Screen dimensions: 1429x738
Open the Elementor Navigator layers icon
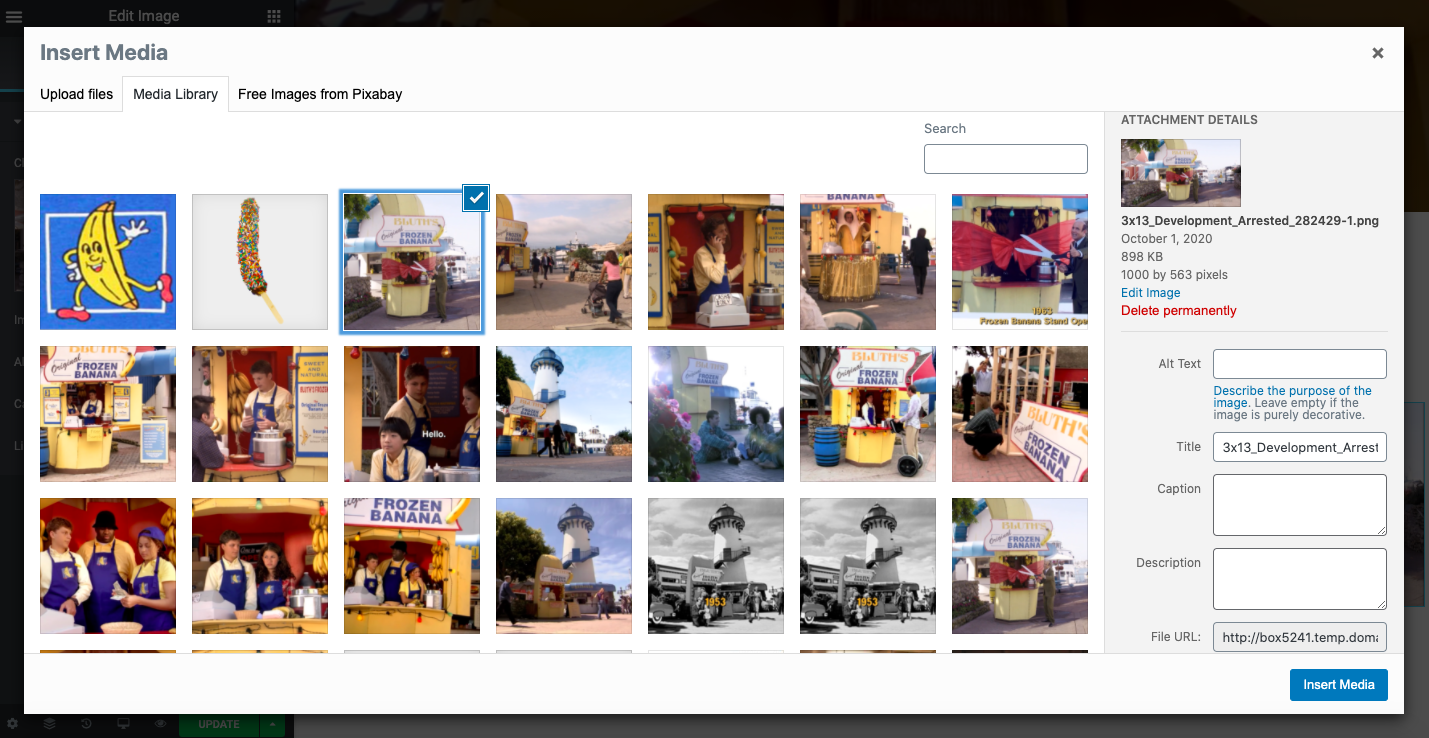click(x=49, y=723)
